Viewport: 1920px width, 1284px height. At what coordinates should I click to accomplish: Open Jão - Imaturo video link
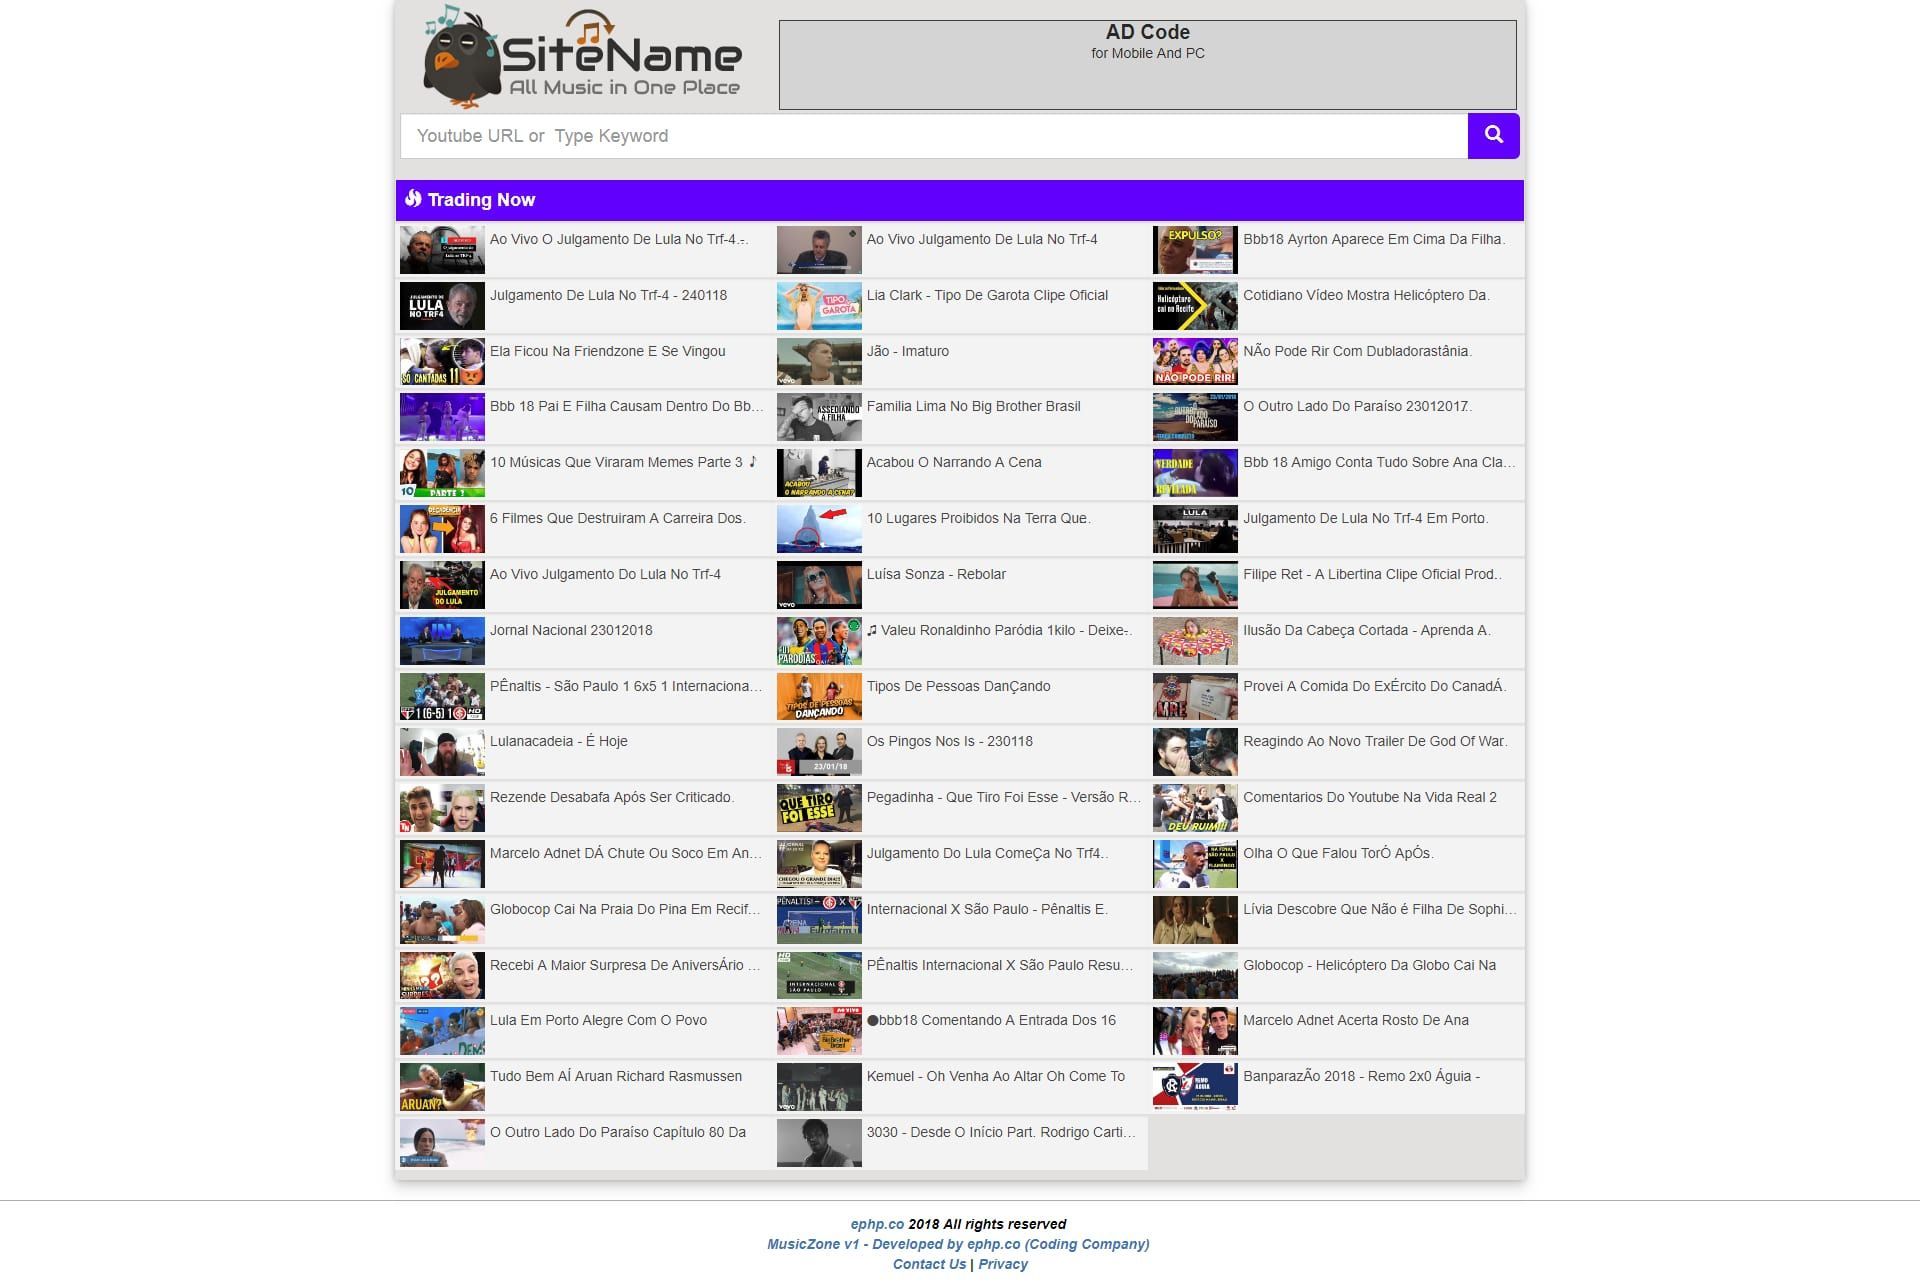(907, 351)
